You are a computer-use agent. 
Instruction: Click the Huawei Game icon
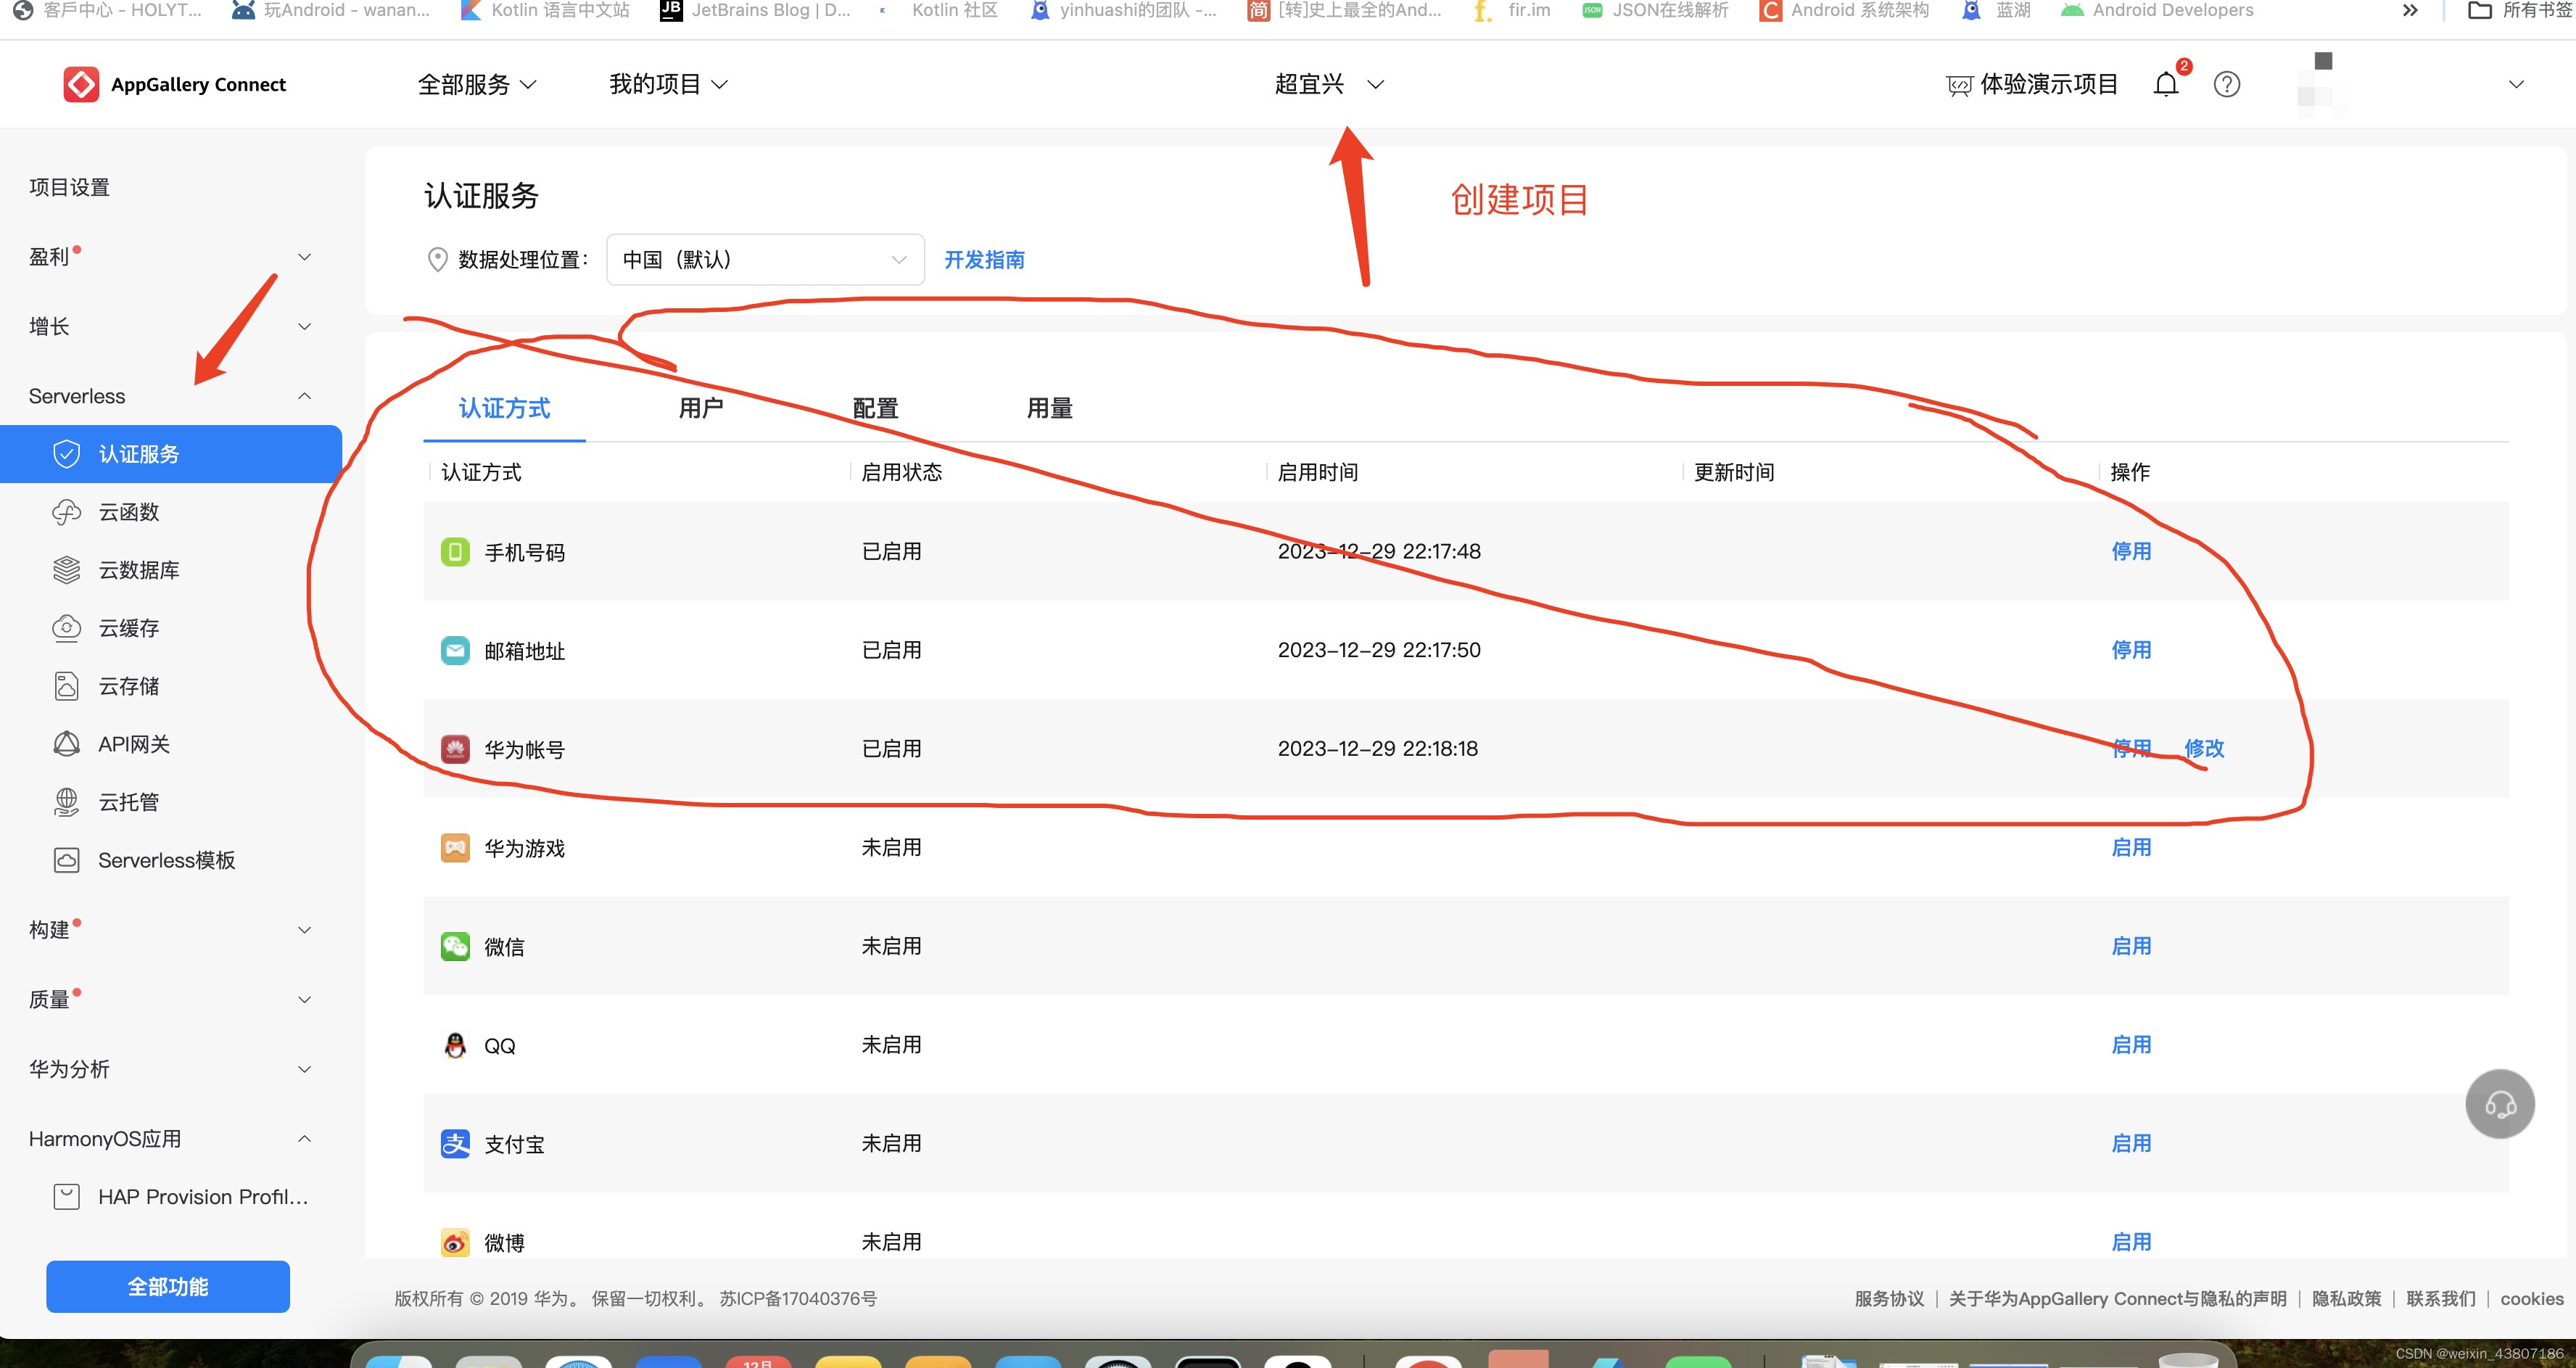click(455, 848)
